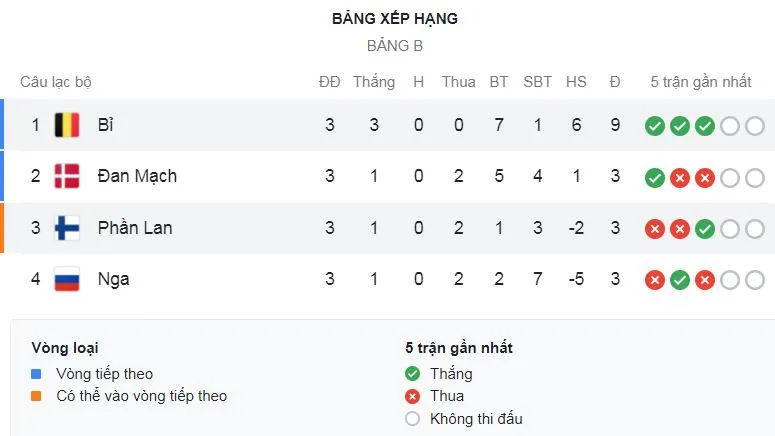The width and height of the screenshot is (775, 436).
Task: Click the SBT column header
Action: [538, 82]
